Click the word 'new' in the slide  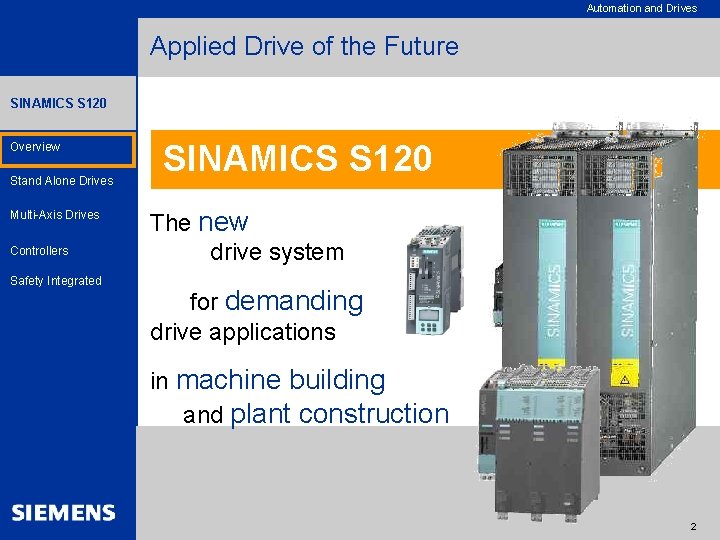pos(223,222)
